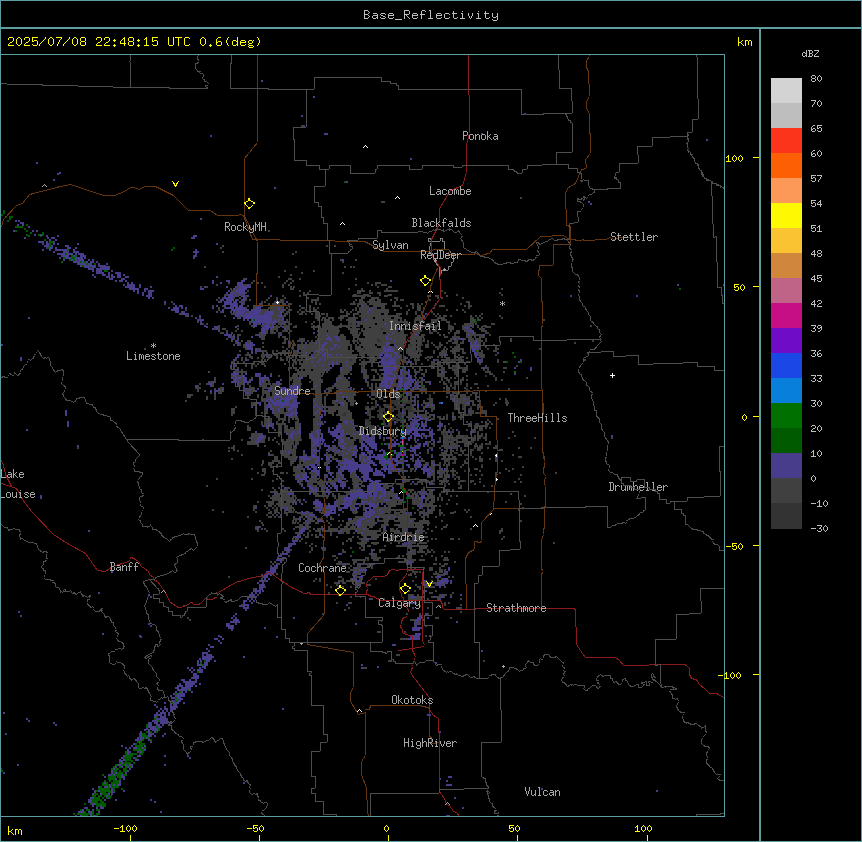
Task: Click the RedDeer city label
Action: click(440, 255)
